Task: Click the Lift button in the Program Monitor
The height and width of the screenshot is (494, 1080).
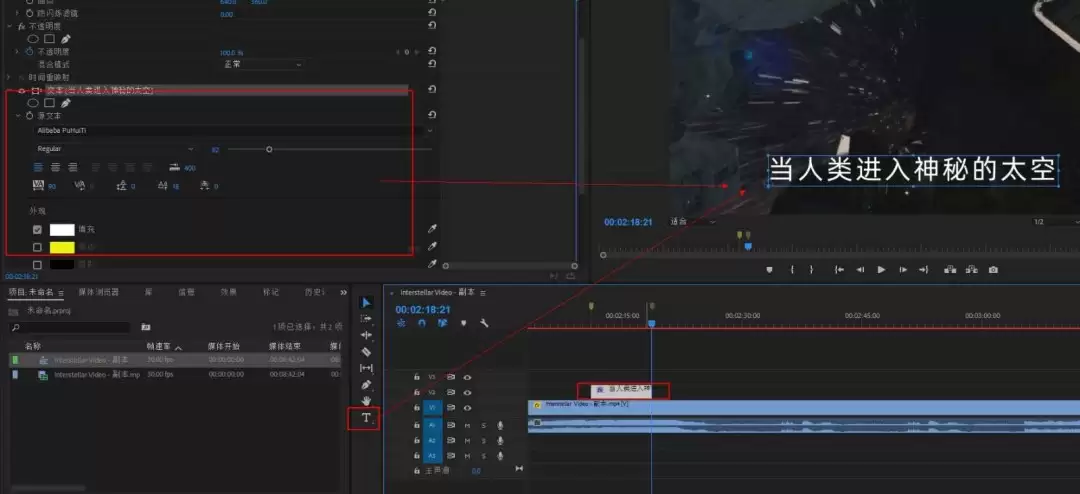Action: [x=950, y=270]
